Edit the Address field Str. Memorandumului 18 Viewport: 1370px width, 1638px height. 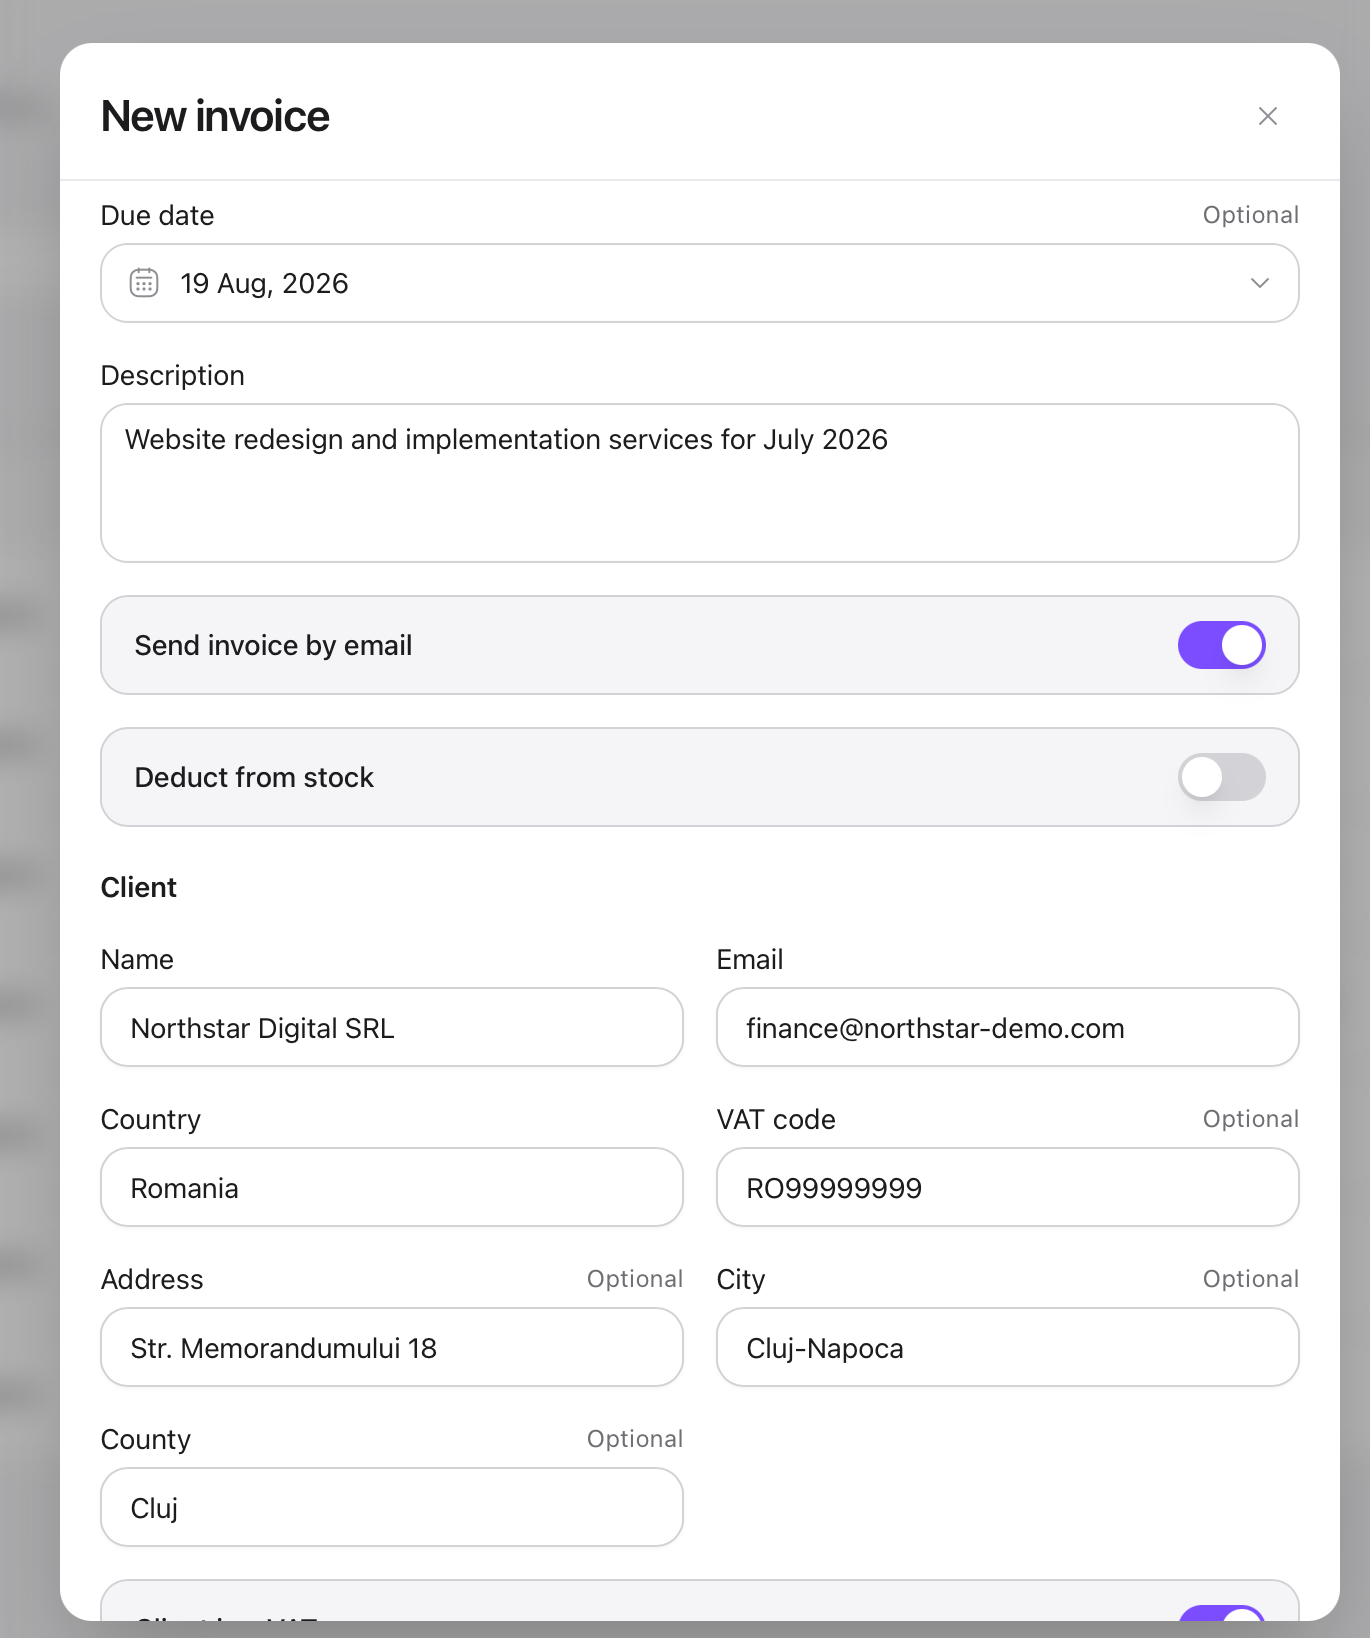[x=392, y=1347]
